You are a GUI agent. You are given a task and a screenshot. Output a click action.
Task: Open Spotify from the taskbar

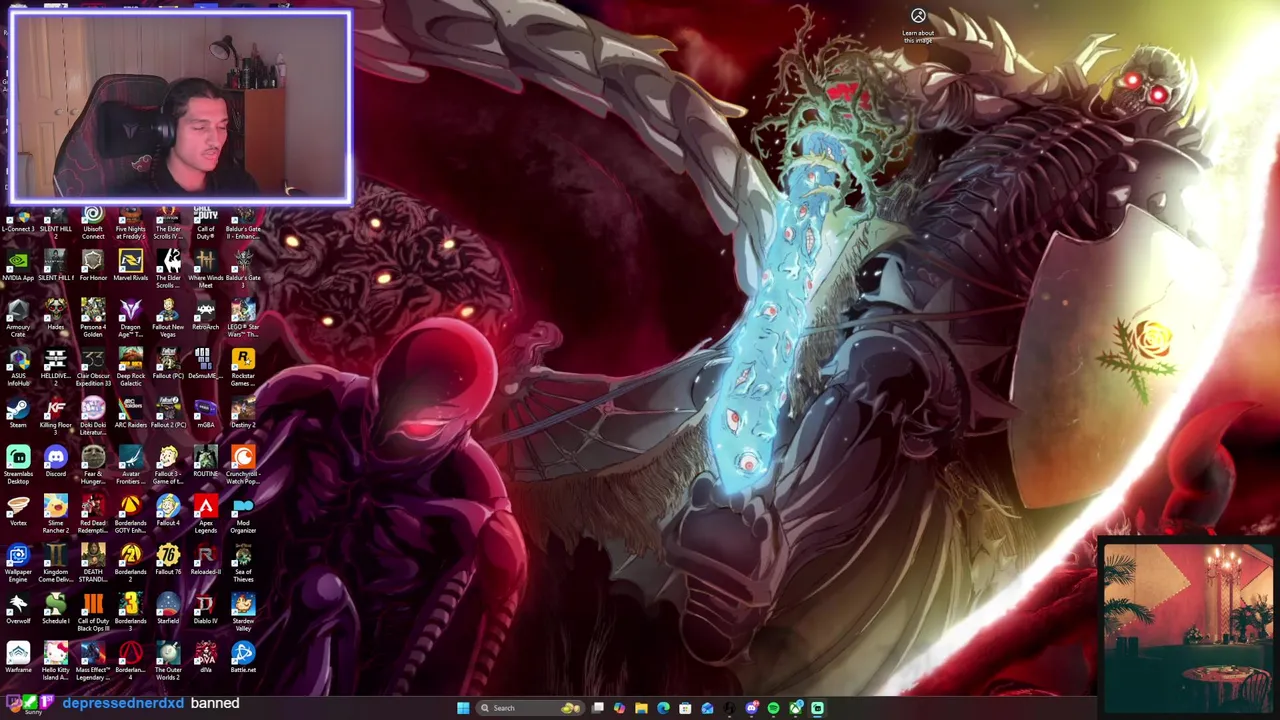coord(773,708)
